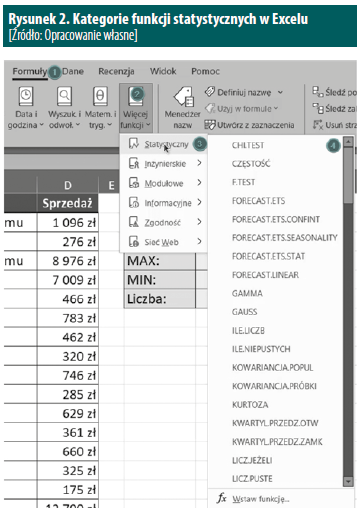Choose CHI.TEST from the function list
The width and height of the screenshot is (362, 519).
click(248, 145)
